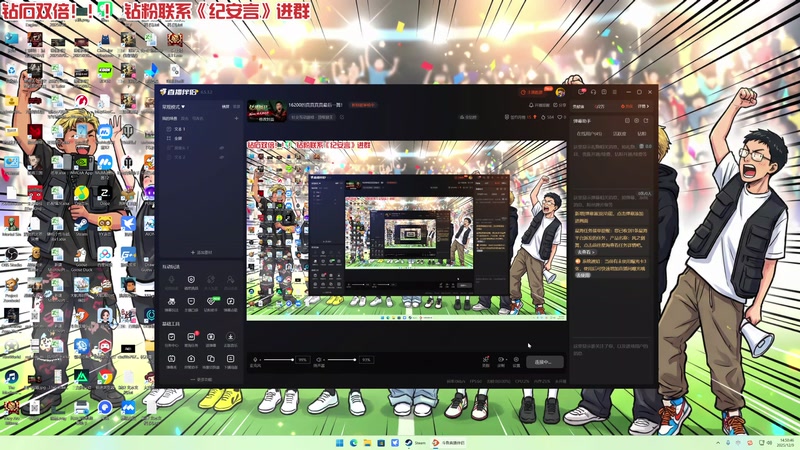Select the orange flame tab in the right panel

point(627,107)
